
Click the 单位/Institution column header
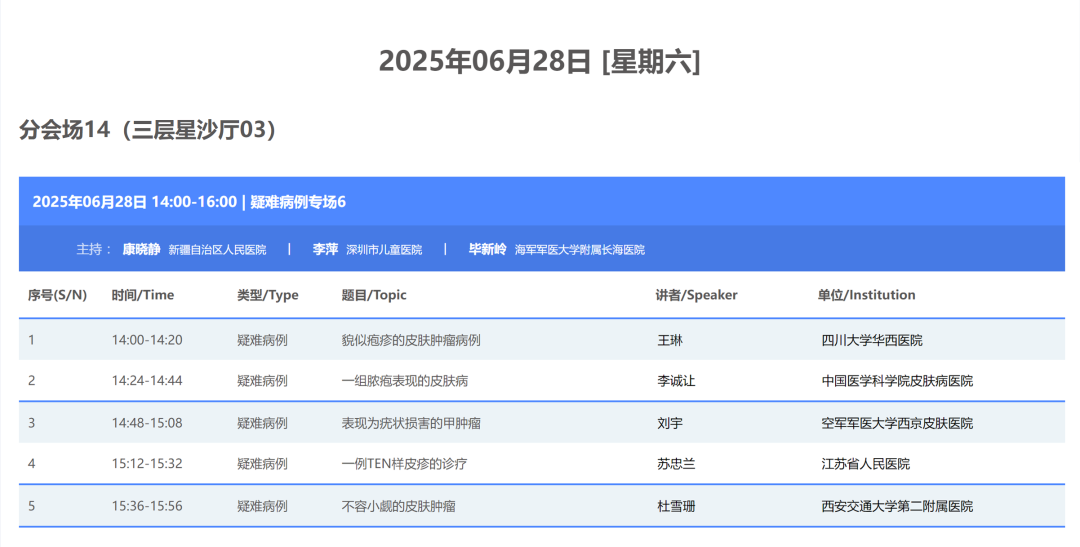click(x=866, y=295)
